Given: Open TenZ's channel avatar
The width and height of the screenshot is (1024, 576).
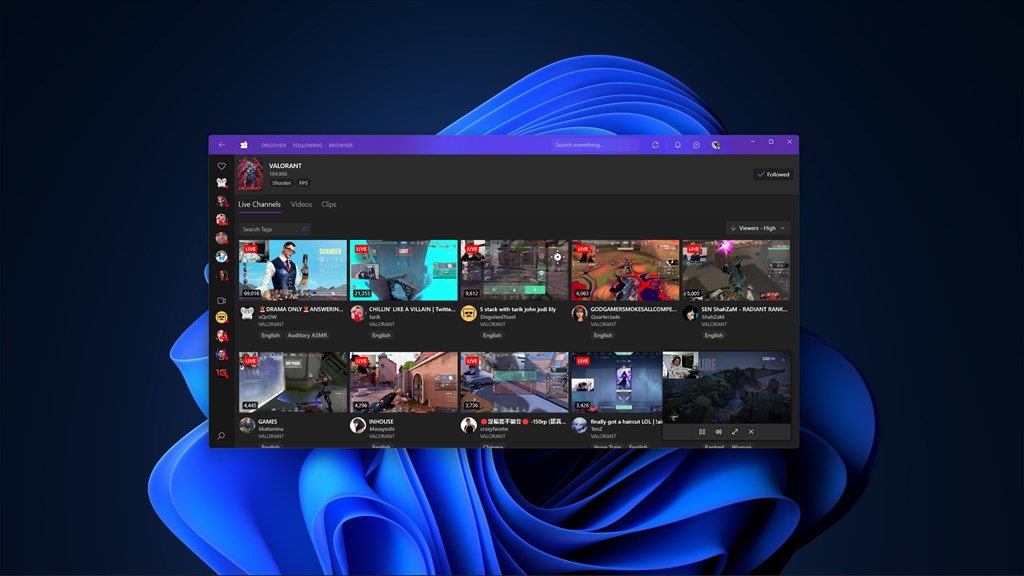Looking at the screenshot, I should point(579,426).
